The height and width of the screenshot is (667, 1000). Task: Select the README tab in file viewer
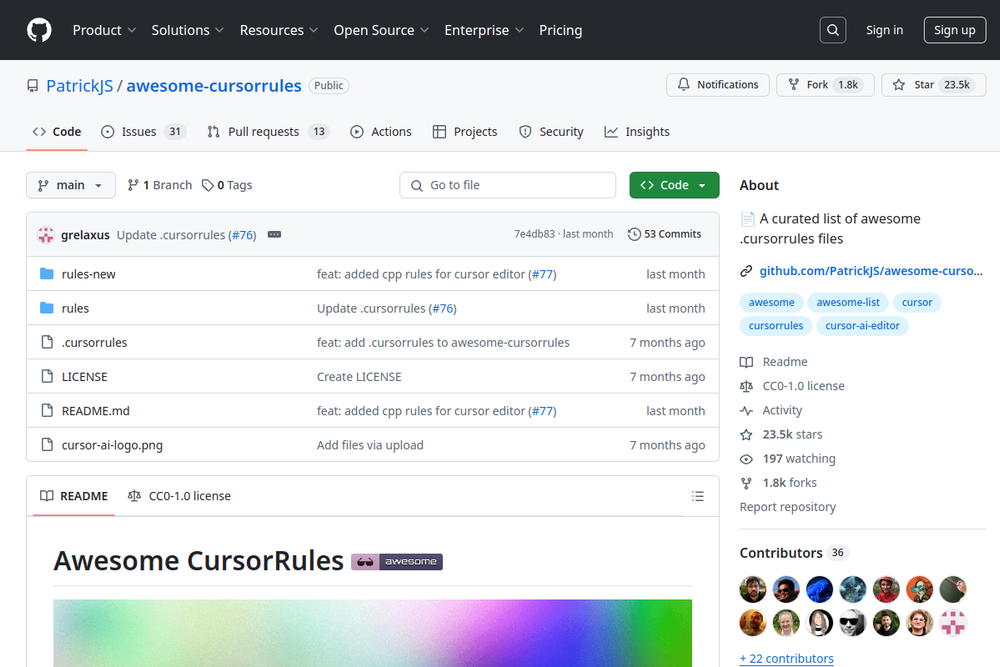coord(74,496)
